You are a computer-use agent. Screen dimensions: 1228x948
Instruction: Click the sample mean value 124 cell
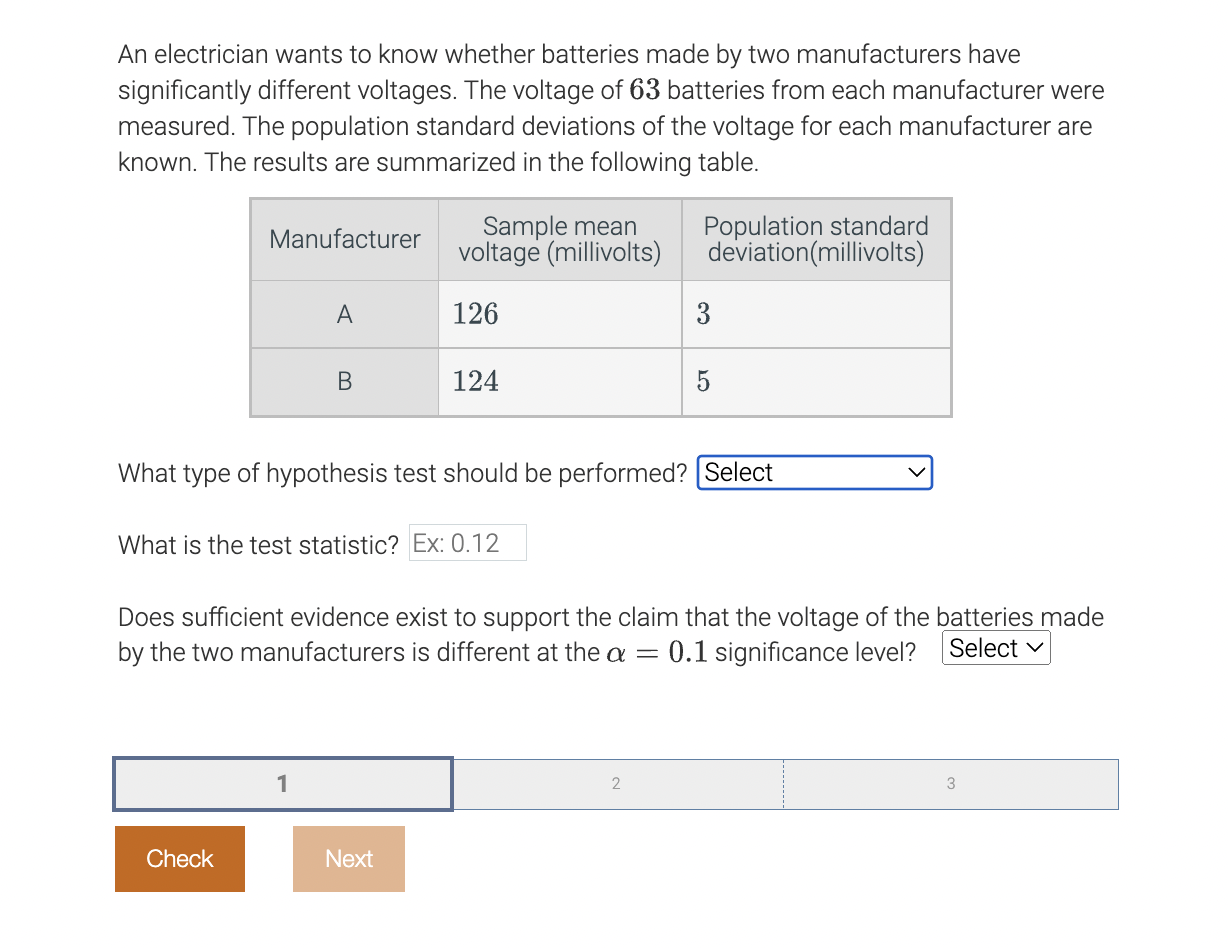coord(559,381)
